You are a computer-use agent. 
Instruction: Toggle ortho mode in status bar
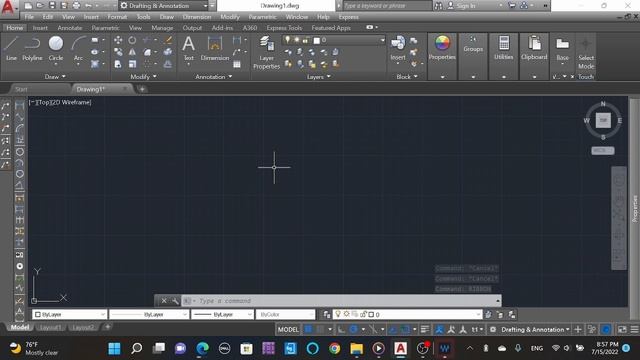(341, 329)
